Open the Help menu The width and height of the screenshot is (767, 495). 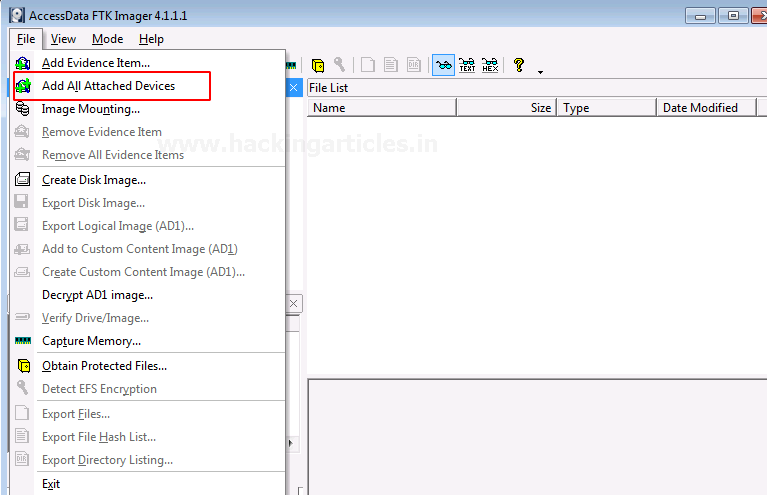point(151,39)
